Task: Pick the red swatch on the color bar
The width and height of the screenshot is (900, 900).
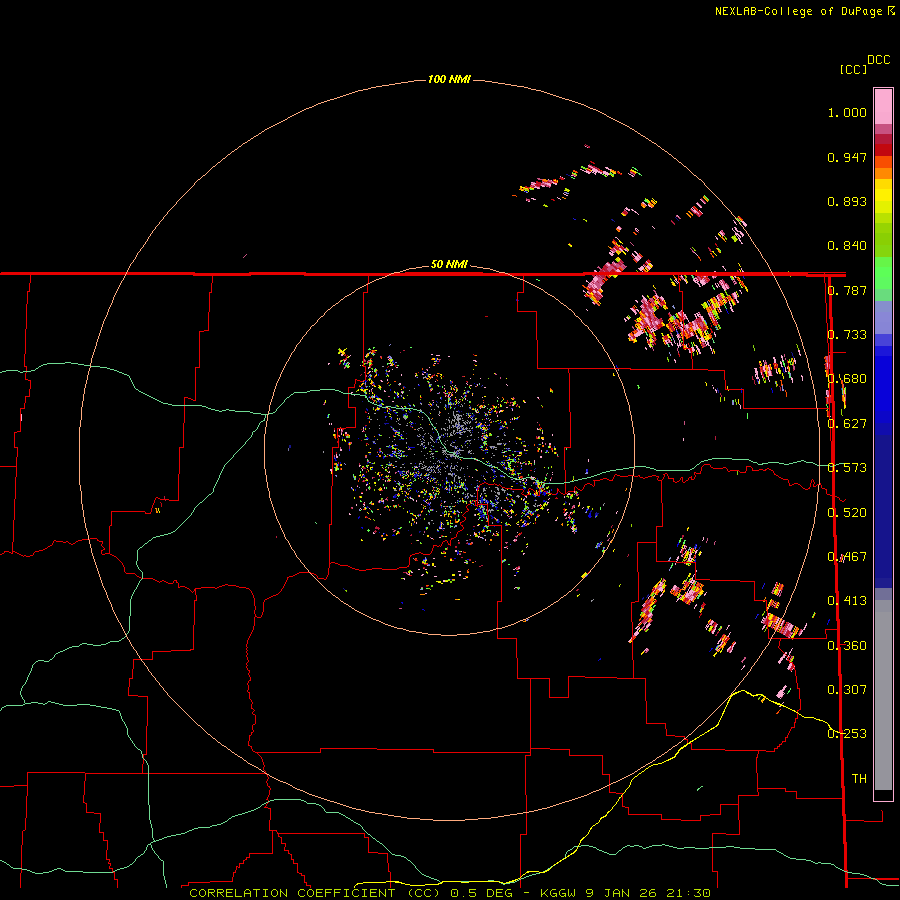Action: [883, 150]
